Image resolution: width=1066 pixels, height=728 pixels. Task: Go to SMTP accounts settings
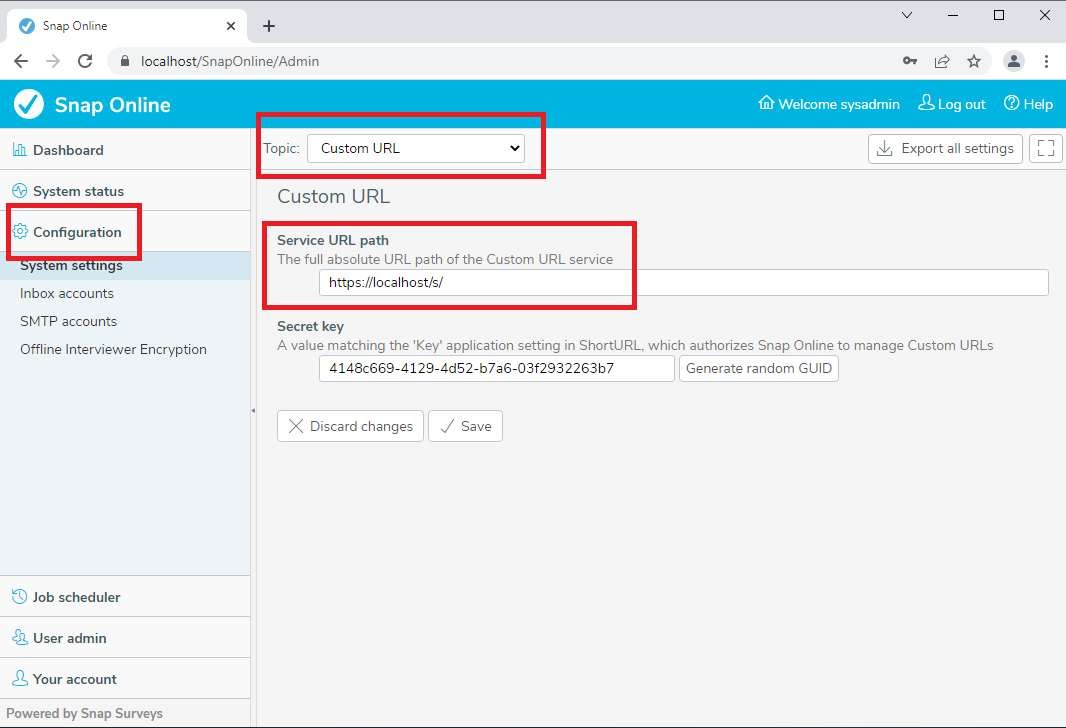click(x=68, y=321)
